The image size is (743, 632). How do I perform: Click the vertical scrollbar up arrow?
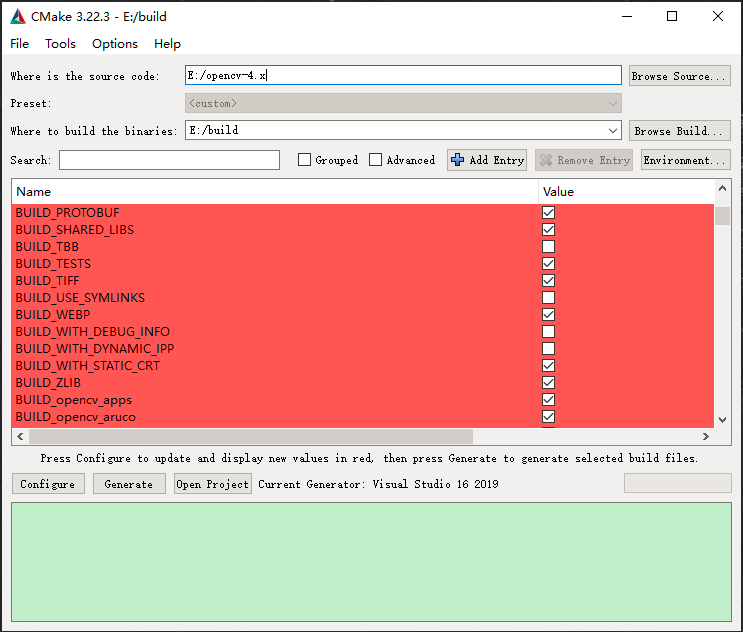coord(722,188)
